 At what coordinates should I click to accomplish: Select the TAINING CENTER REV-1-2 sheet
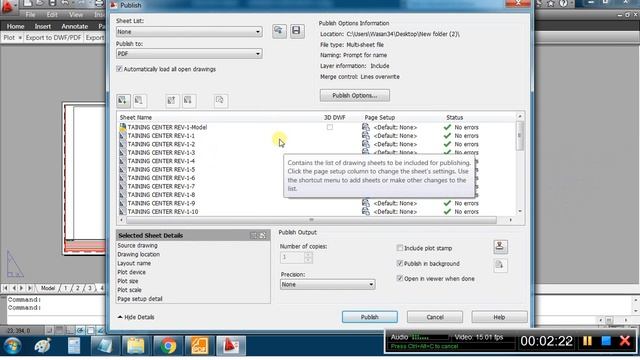point(161,144)
